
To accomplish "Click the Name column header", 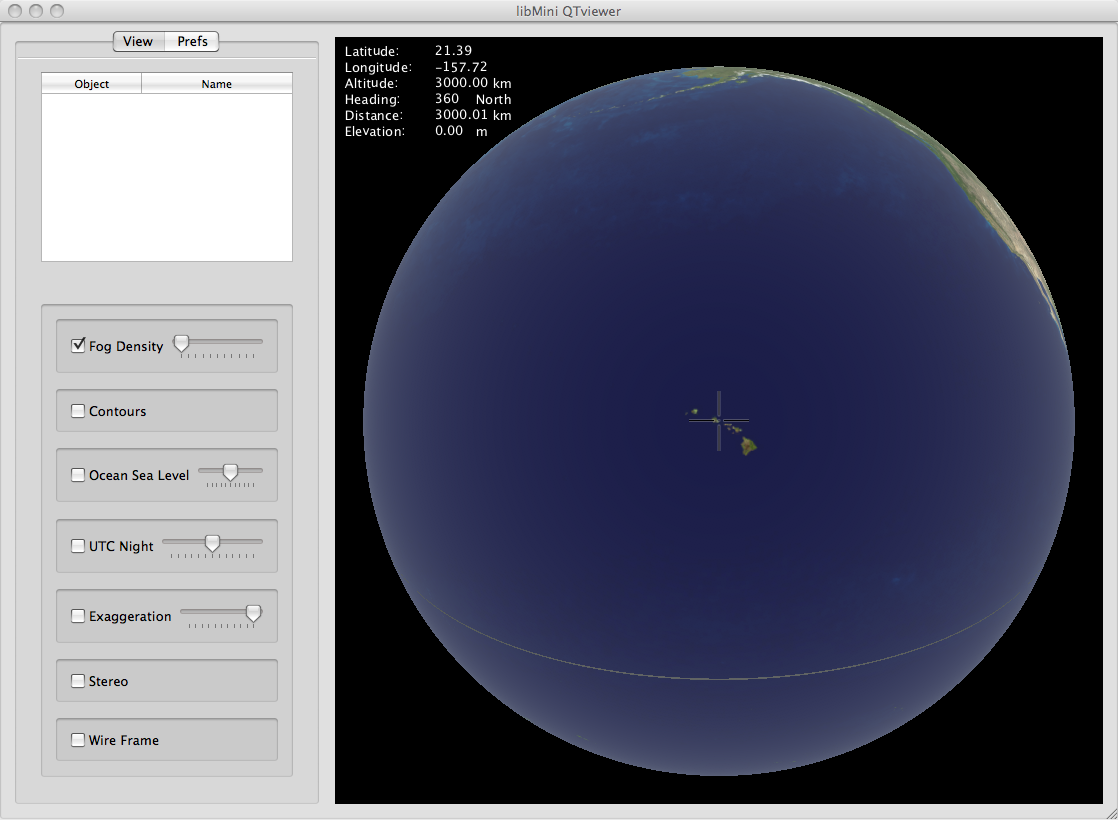I will point(217,83).
